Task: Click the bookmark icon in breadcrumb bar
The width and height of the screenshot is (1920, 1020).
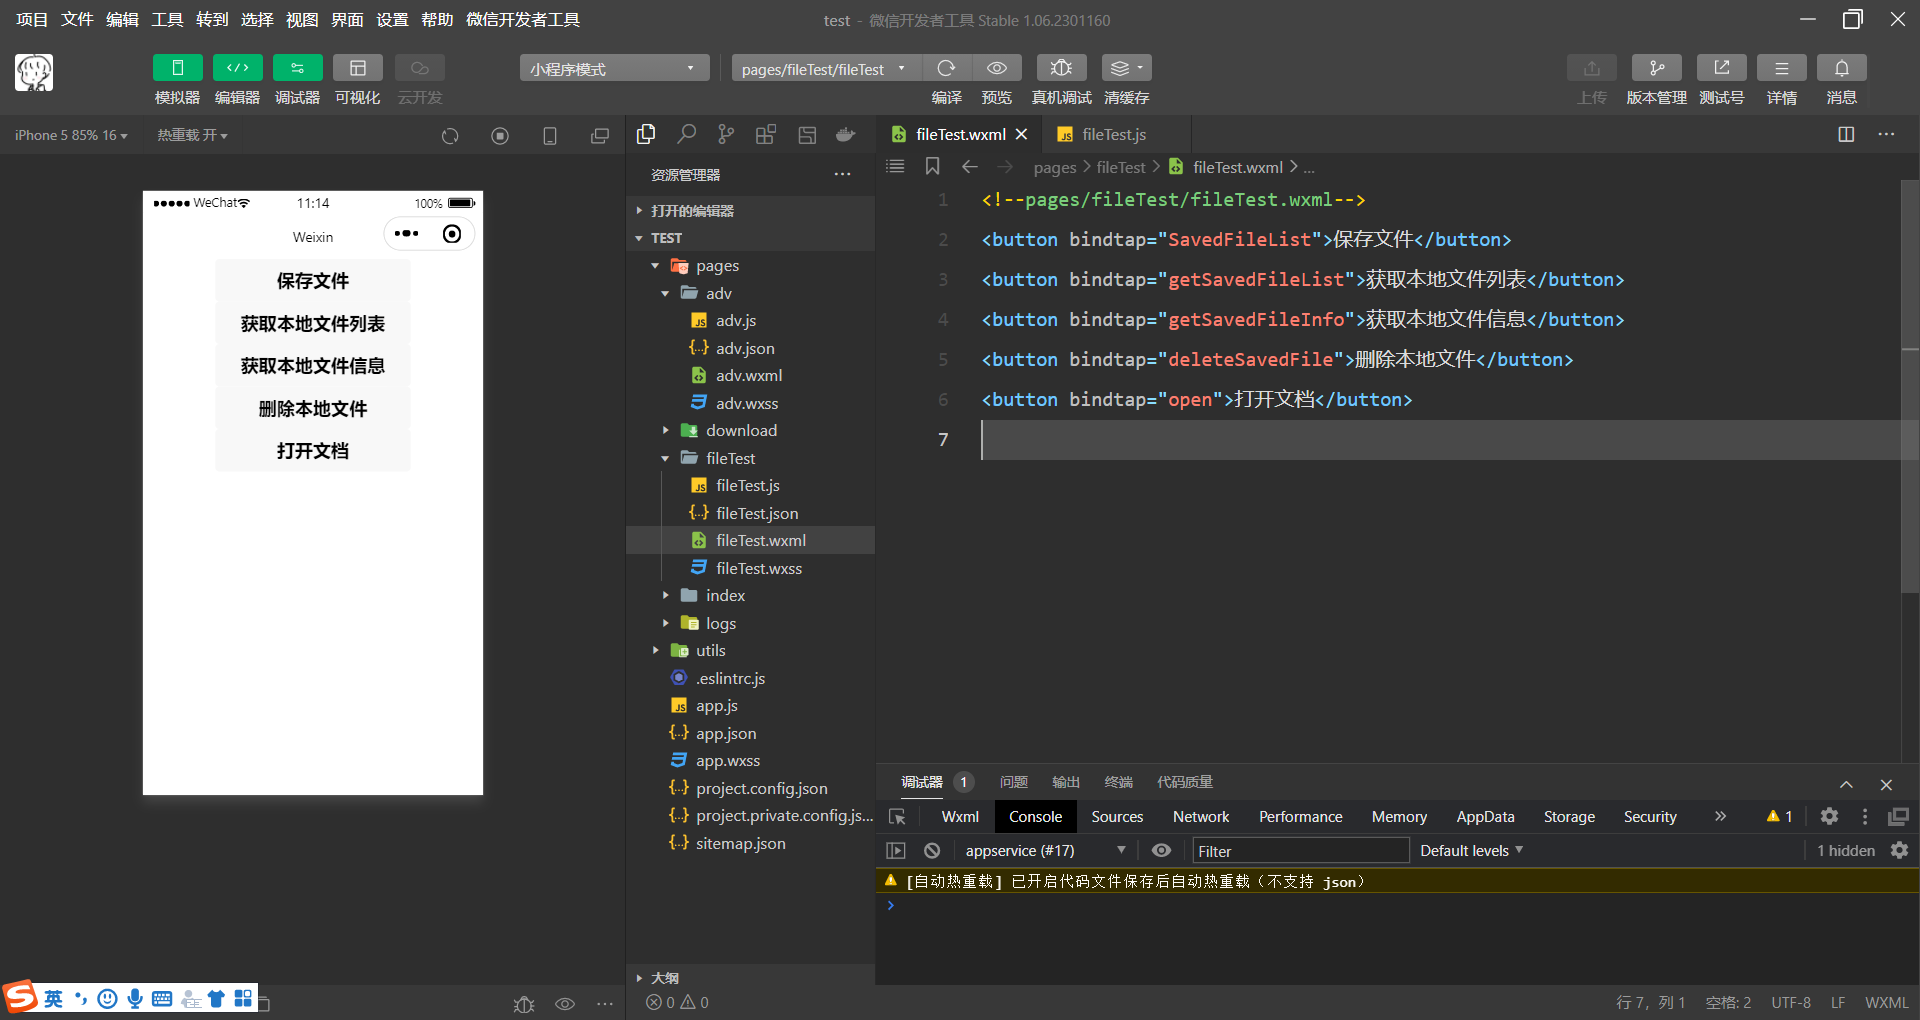Action: click(x=932, y=166)
